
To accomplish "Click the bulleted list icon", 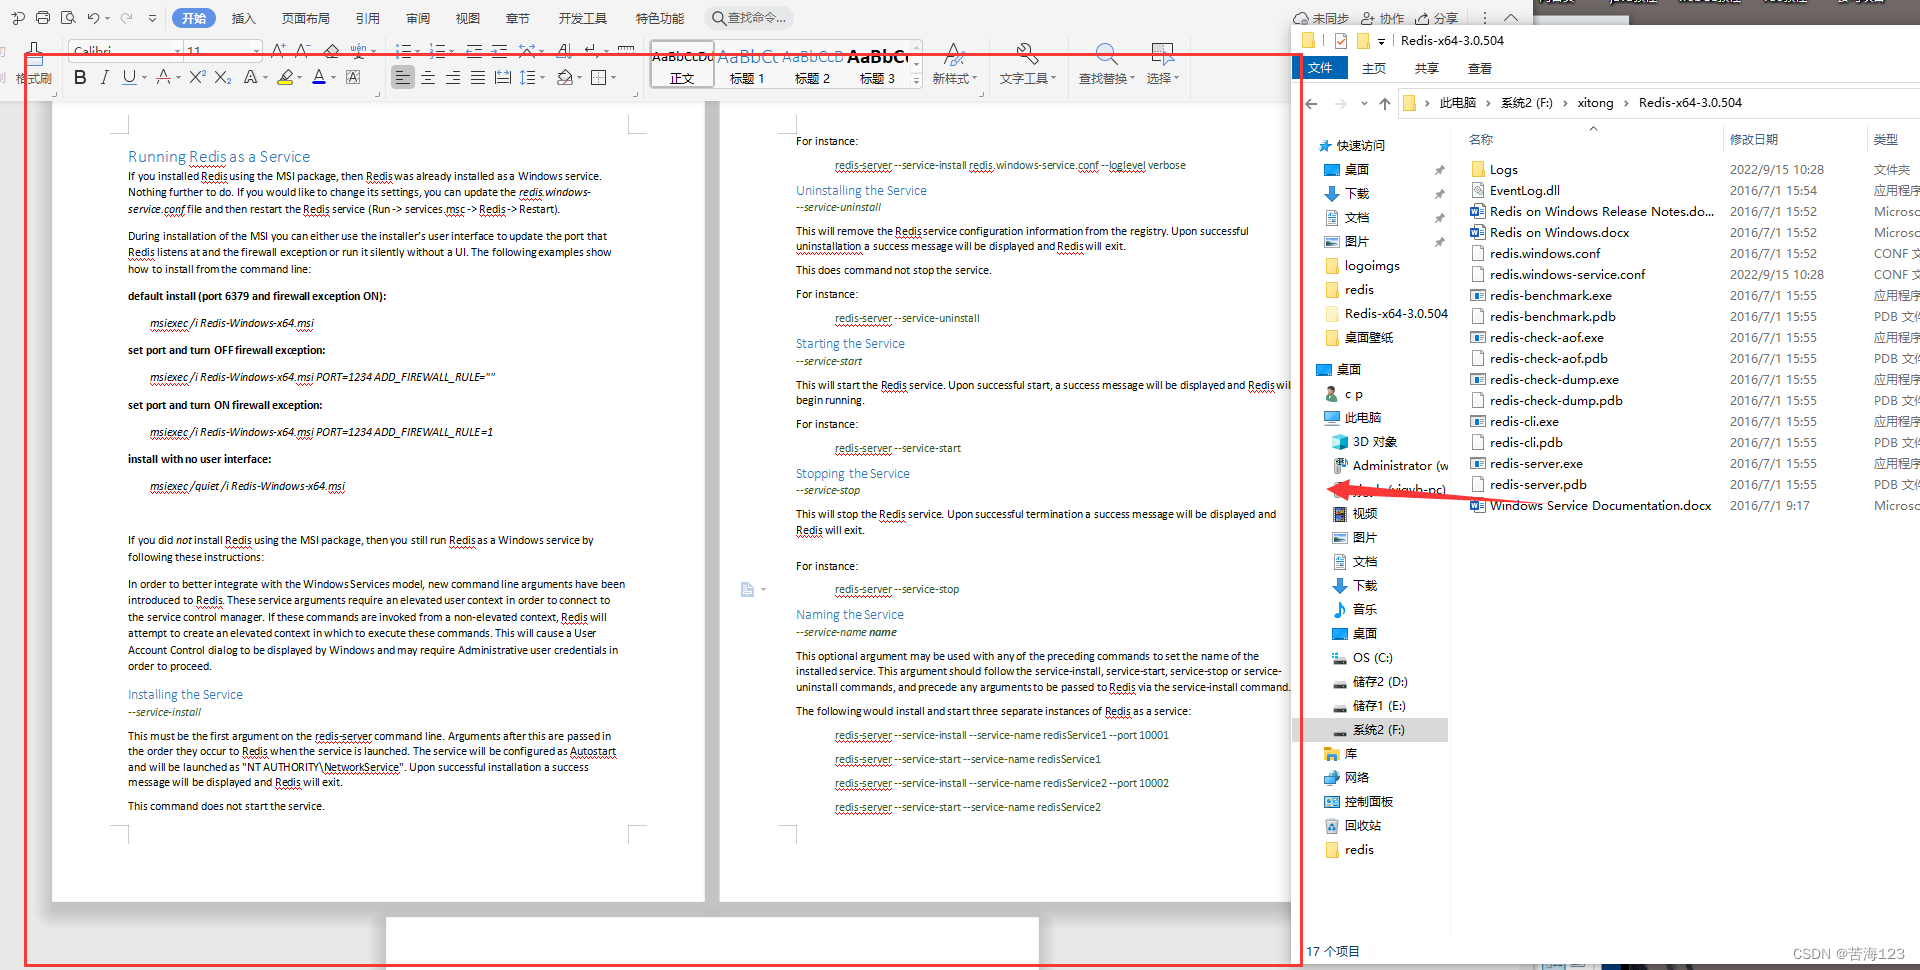I will pyautogui.click(x=402, y=50).
